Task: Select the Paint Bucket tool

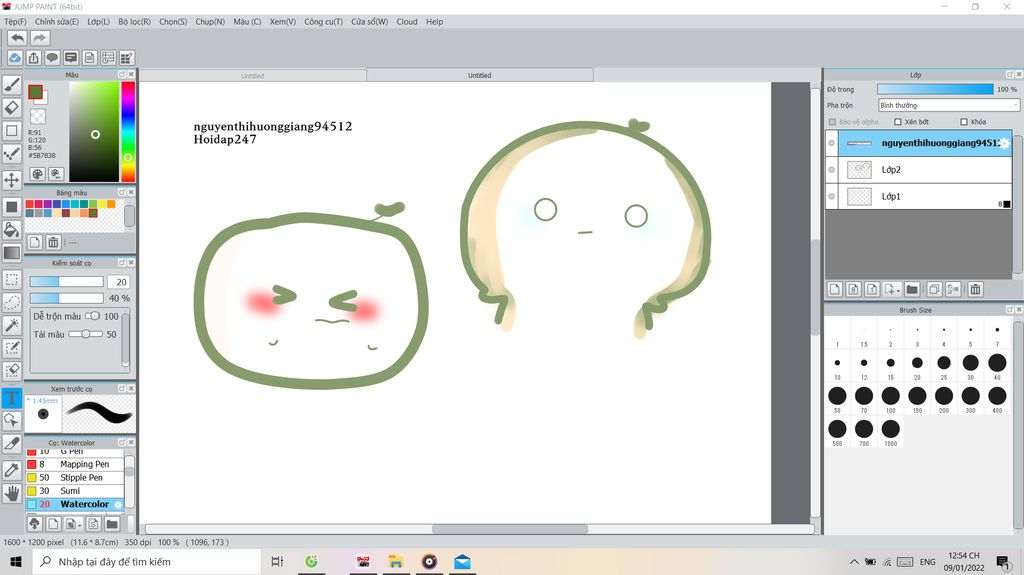Action: point(12,229)
